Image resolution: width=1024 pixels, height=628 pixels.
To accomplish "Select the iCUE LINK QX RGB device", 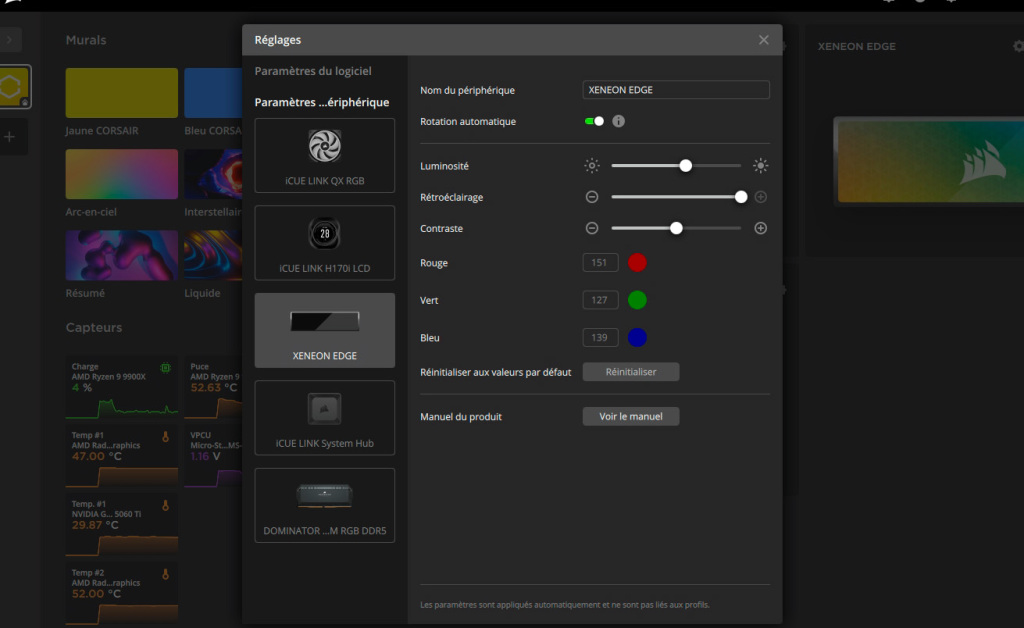I will [324, 155].
